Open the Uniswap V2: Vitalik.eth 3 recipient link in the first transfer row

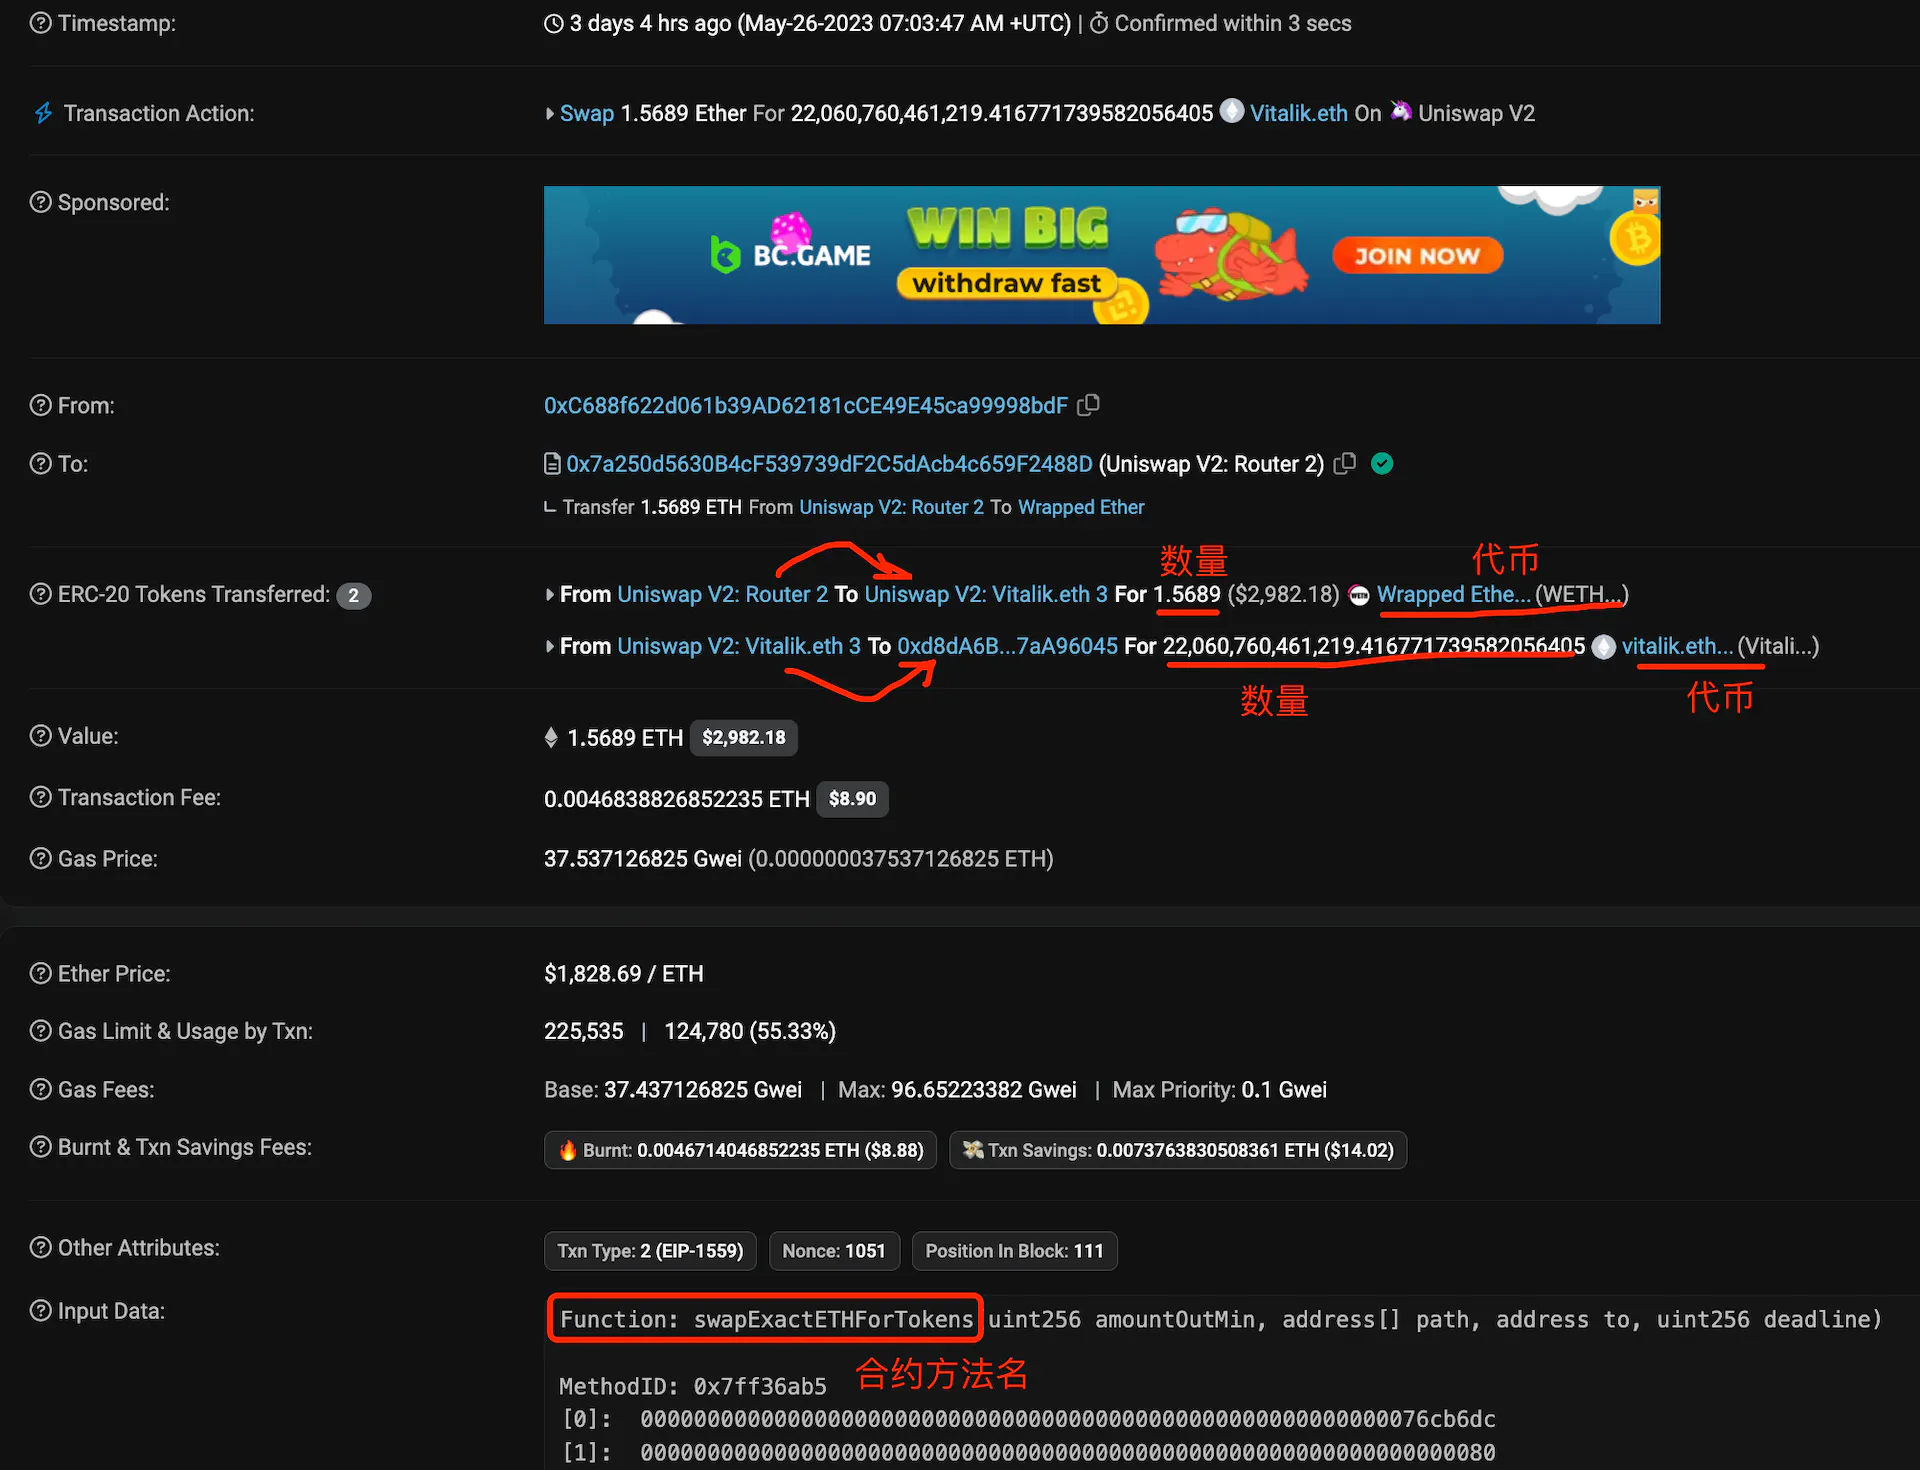pyautogui.click(x=986, y=595)
